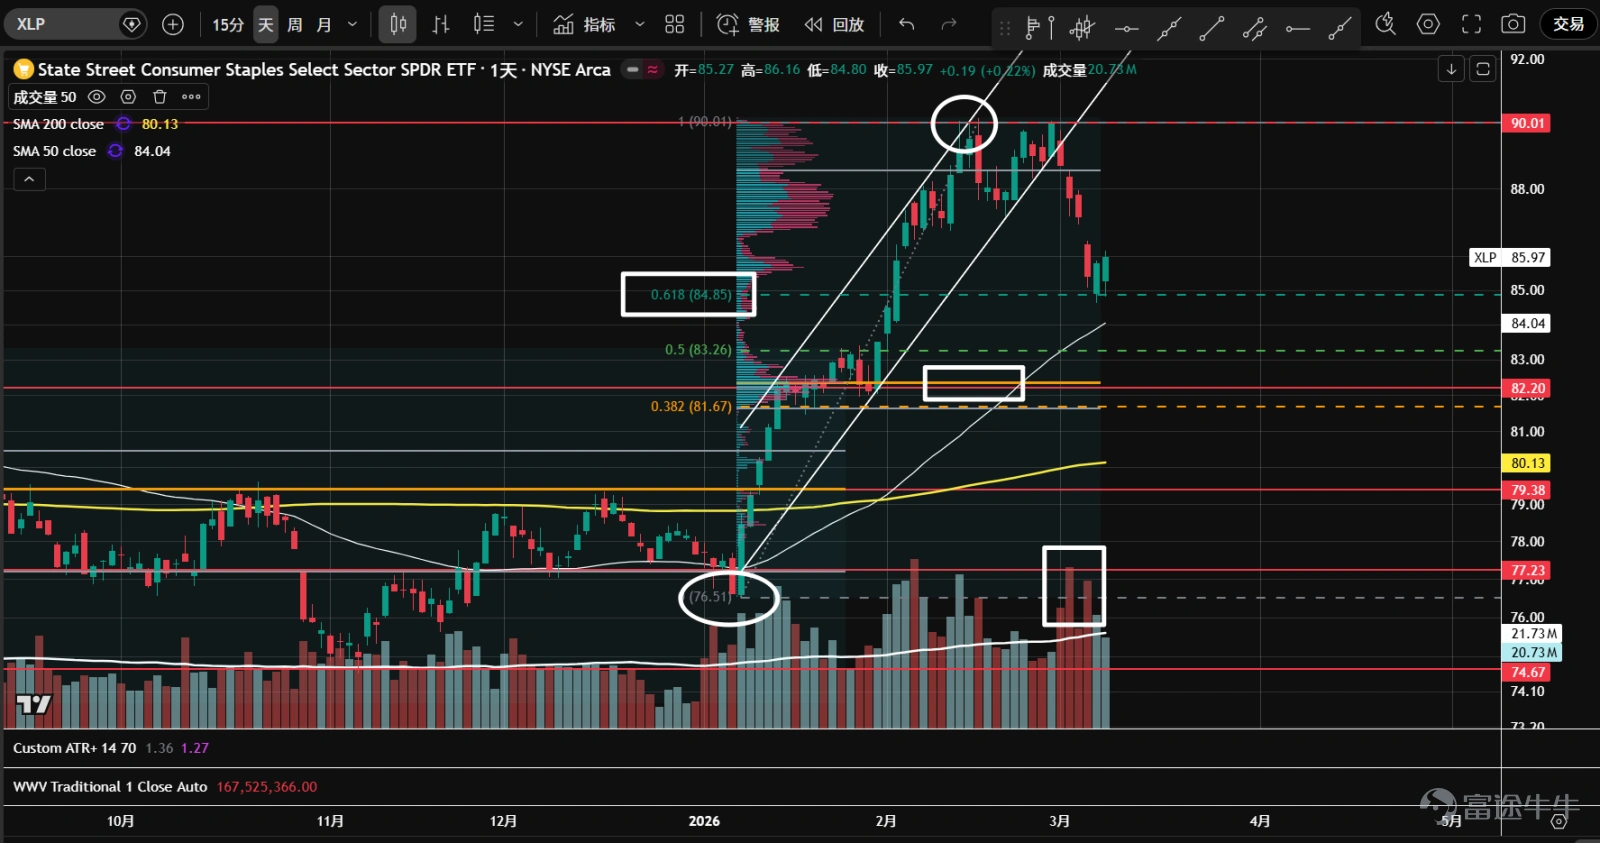1600x843 pixels.
Task: Open chart settings hexagon icon
Action: (1428, 24)
